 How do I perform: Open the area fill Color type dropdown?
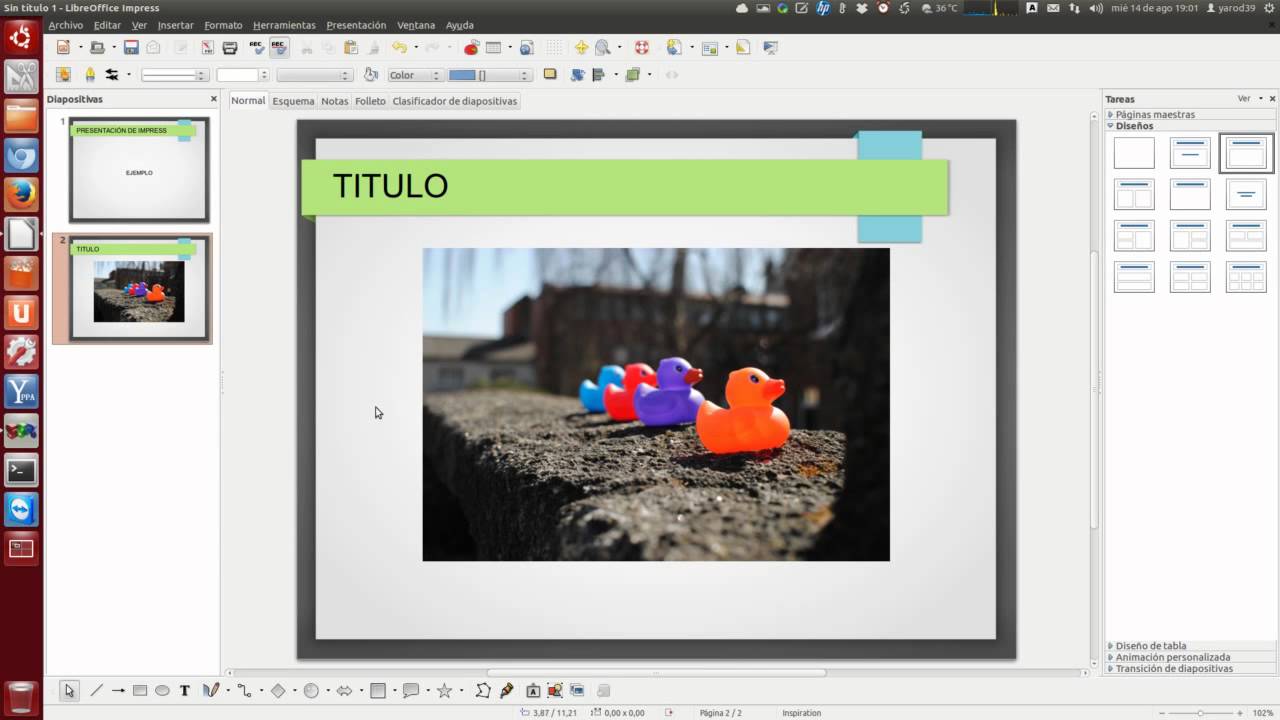414,75
